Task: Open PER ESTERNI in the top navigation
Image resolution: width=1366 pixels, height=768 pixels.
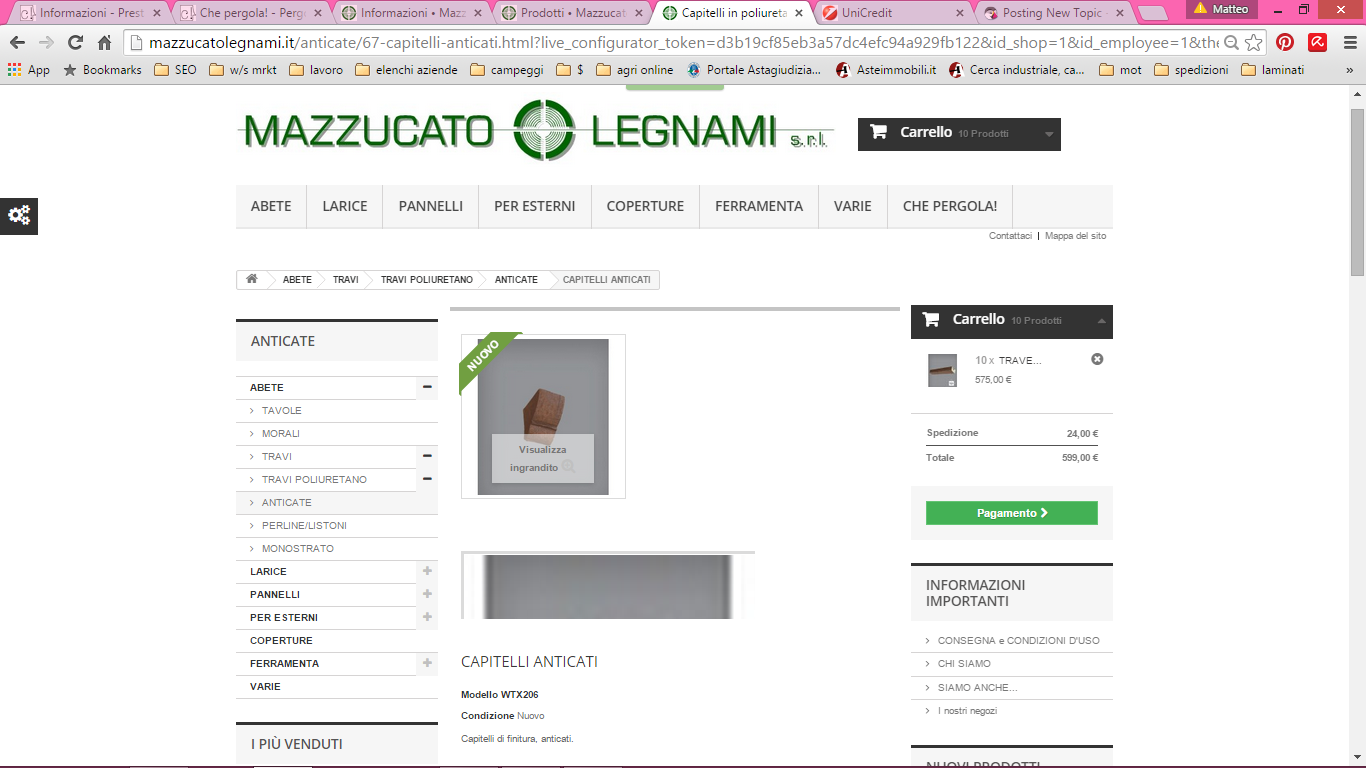Action: click(535, 206)
